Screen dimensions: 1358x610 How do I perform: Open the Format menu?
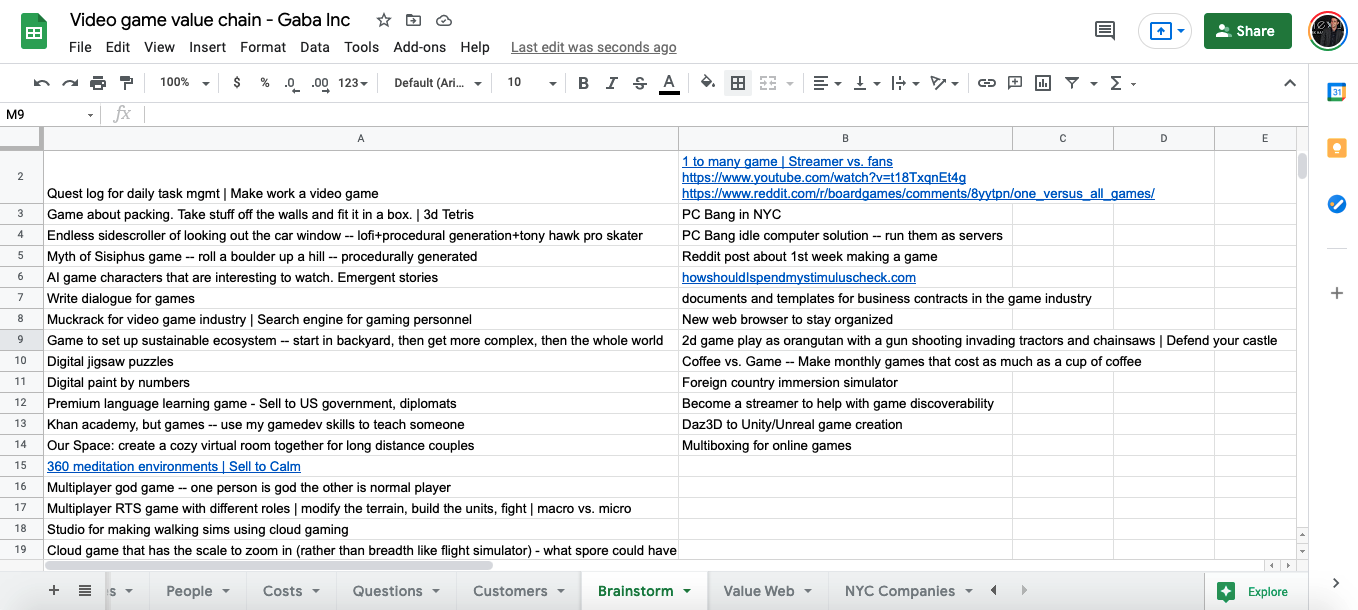(x=263, y=47)
